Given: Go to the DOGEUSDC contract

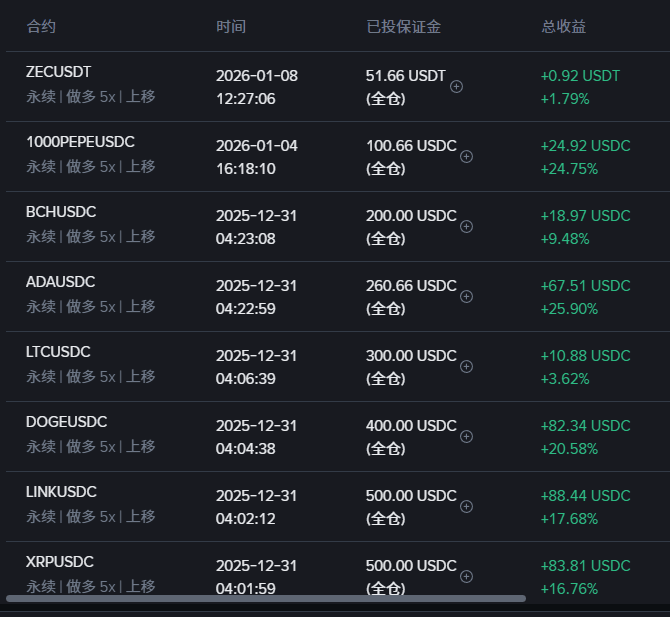Looking at the screenshot, I should 66,422.
